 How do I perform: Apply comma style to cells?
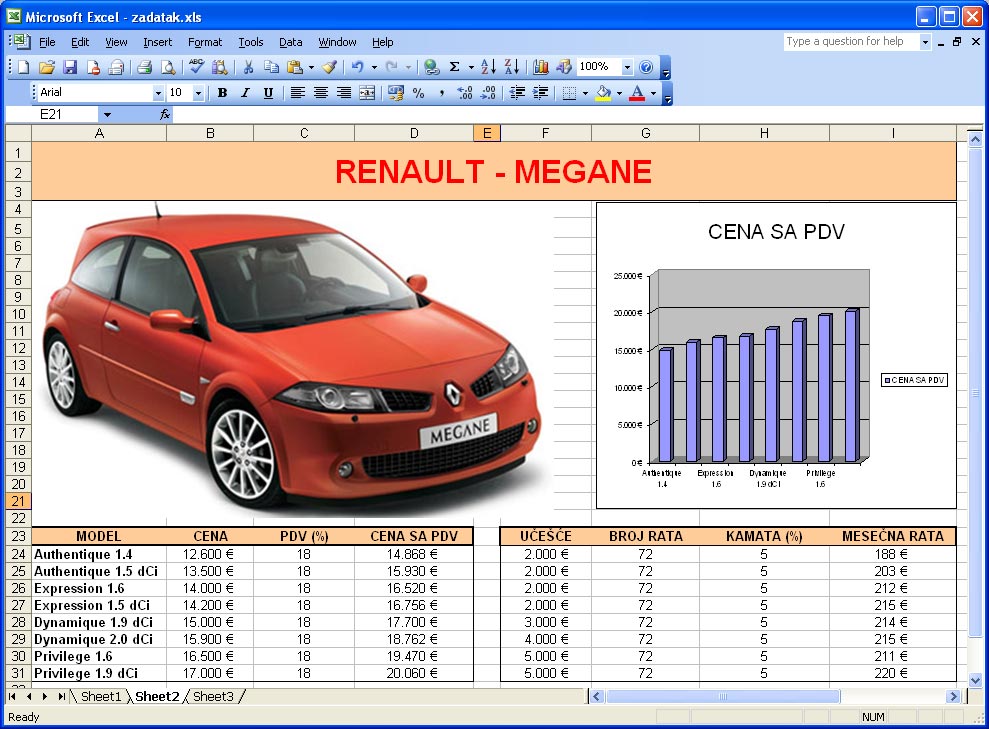[442, 93]
